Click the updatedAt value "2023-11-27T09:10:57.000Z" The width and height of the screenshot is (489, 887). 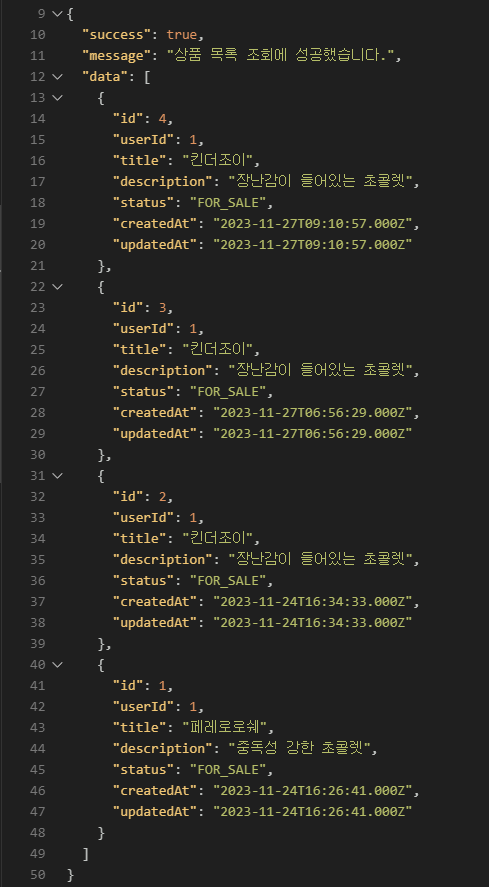(313, 245)
